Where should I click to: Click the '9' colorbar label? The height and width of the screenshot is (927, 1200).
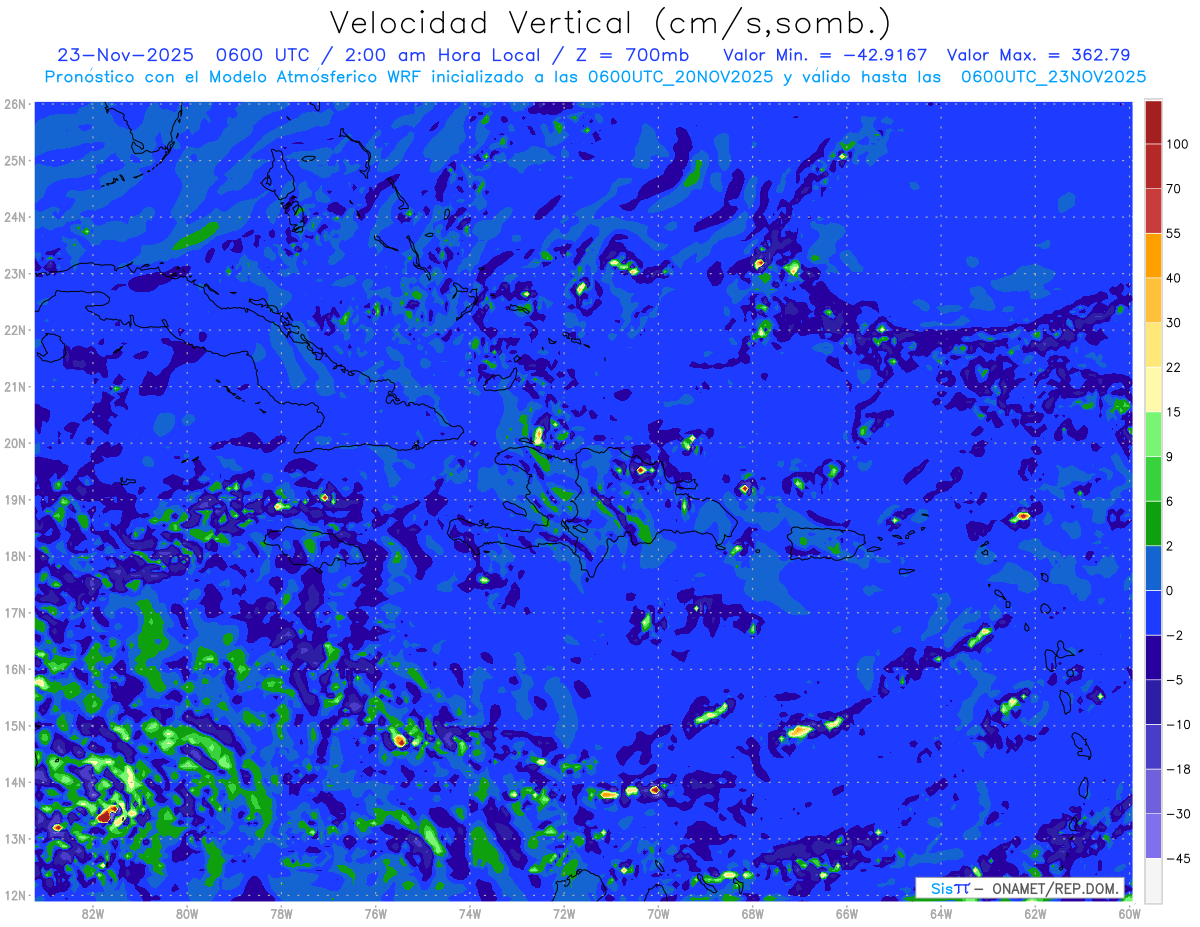pos(1170,456)
